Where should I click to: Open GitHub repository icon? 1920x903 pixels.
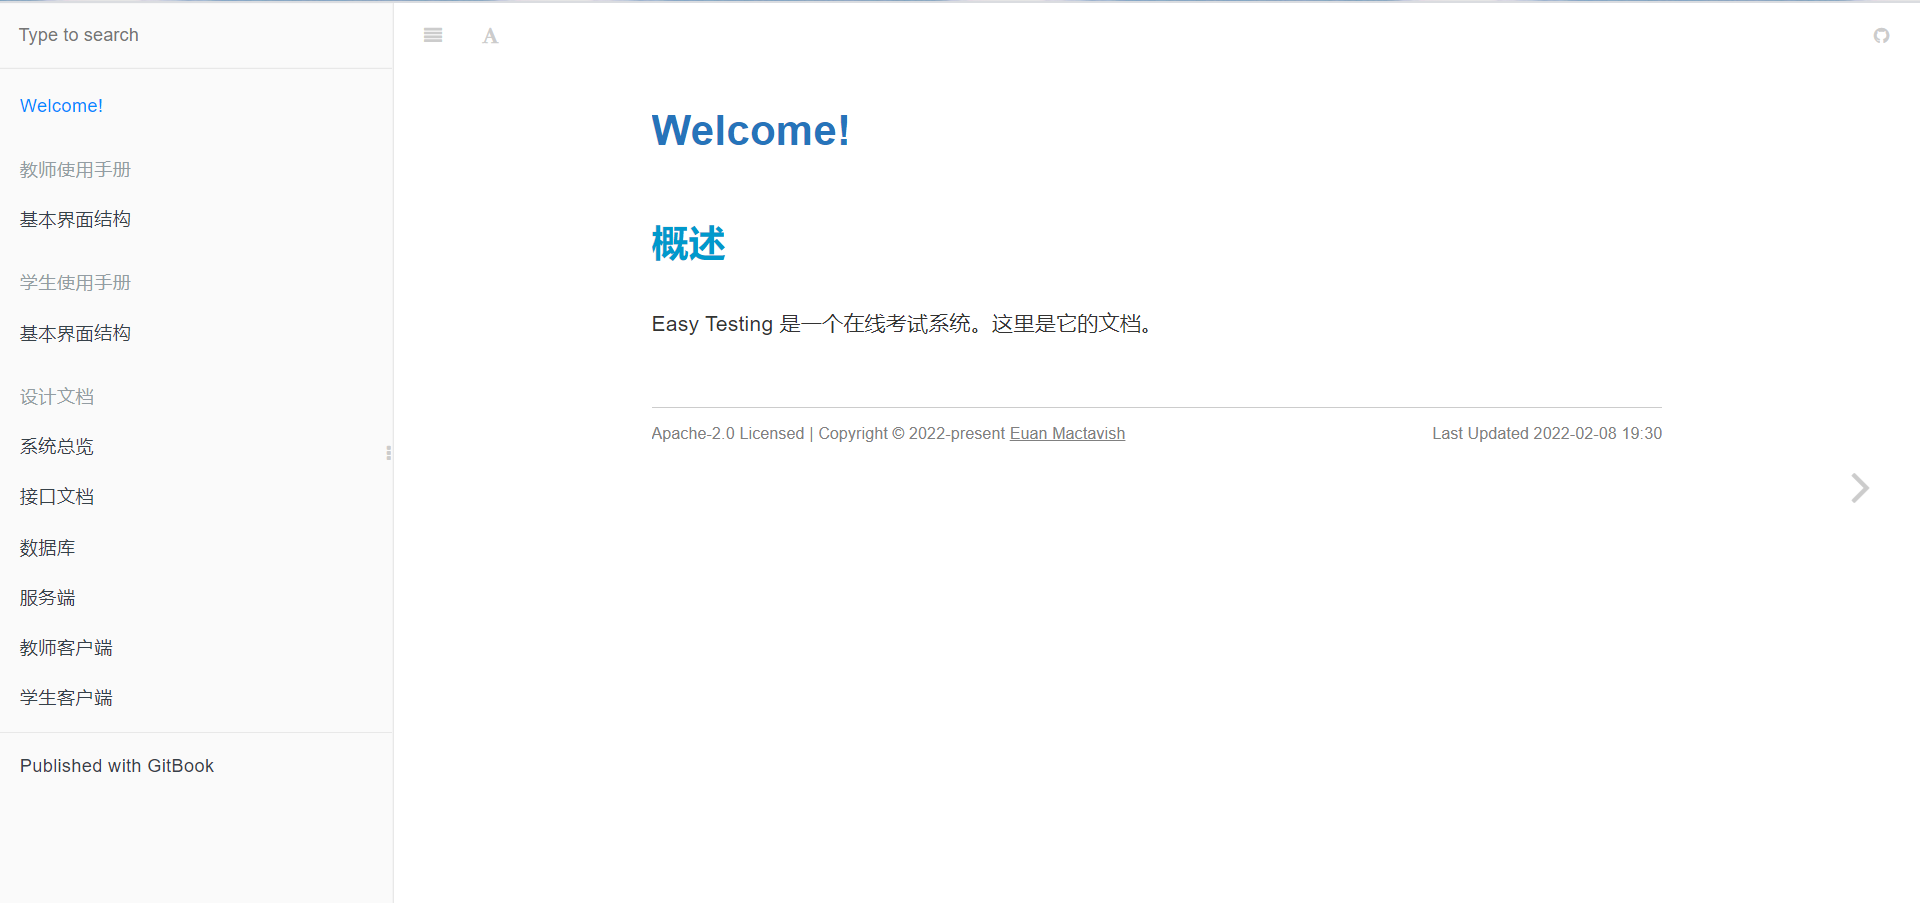pyautogui.click(x=1881, y=36)
